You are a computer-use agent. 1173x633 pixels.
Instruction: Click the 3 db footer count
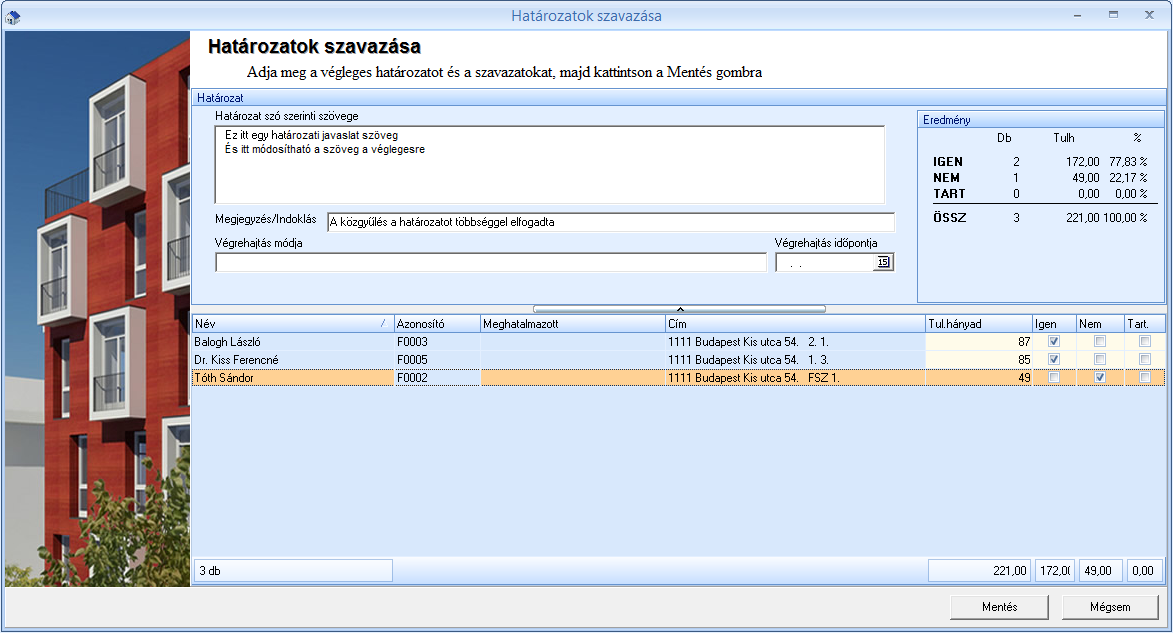click(293, 571)
